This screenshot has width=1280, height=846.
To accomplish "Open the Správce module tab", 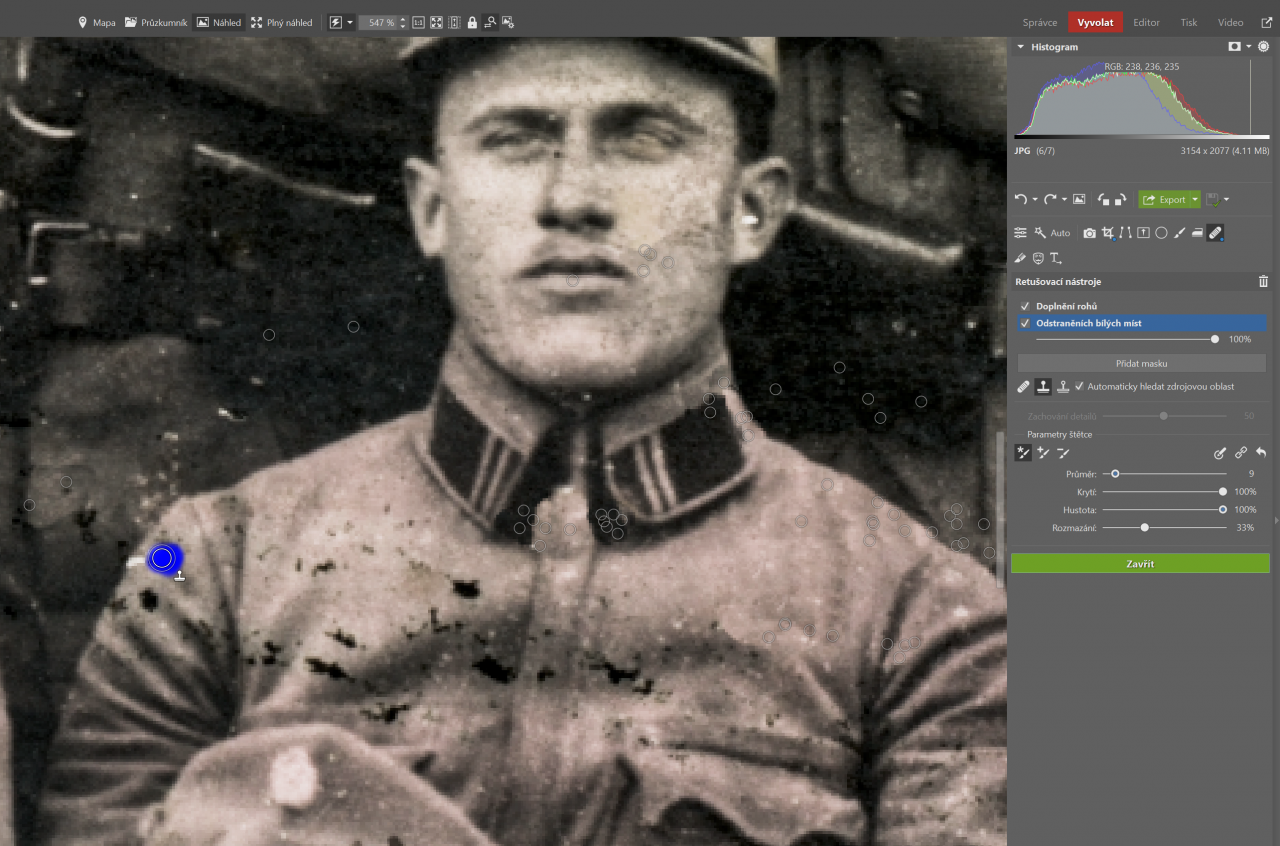I will 1040,22.
